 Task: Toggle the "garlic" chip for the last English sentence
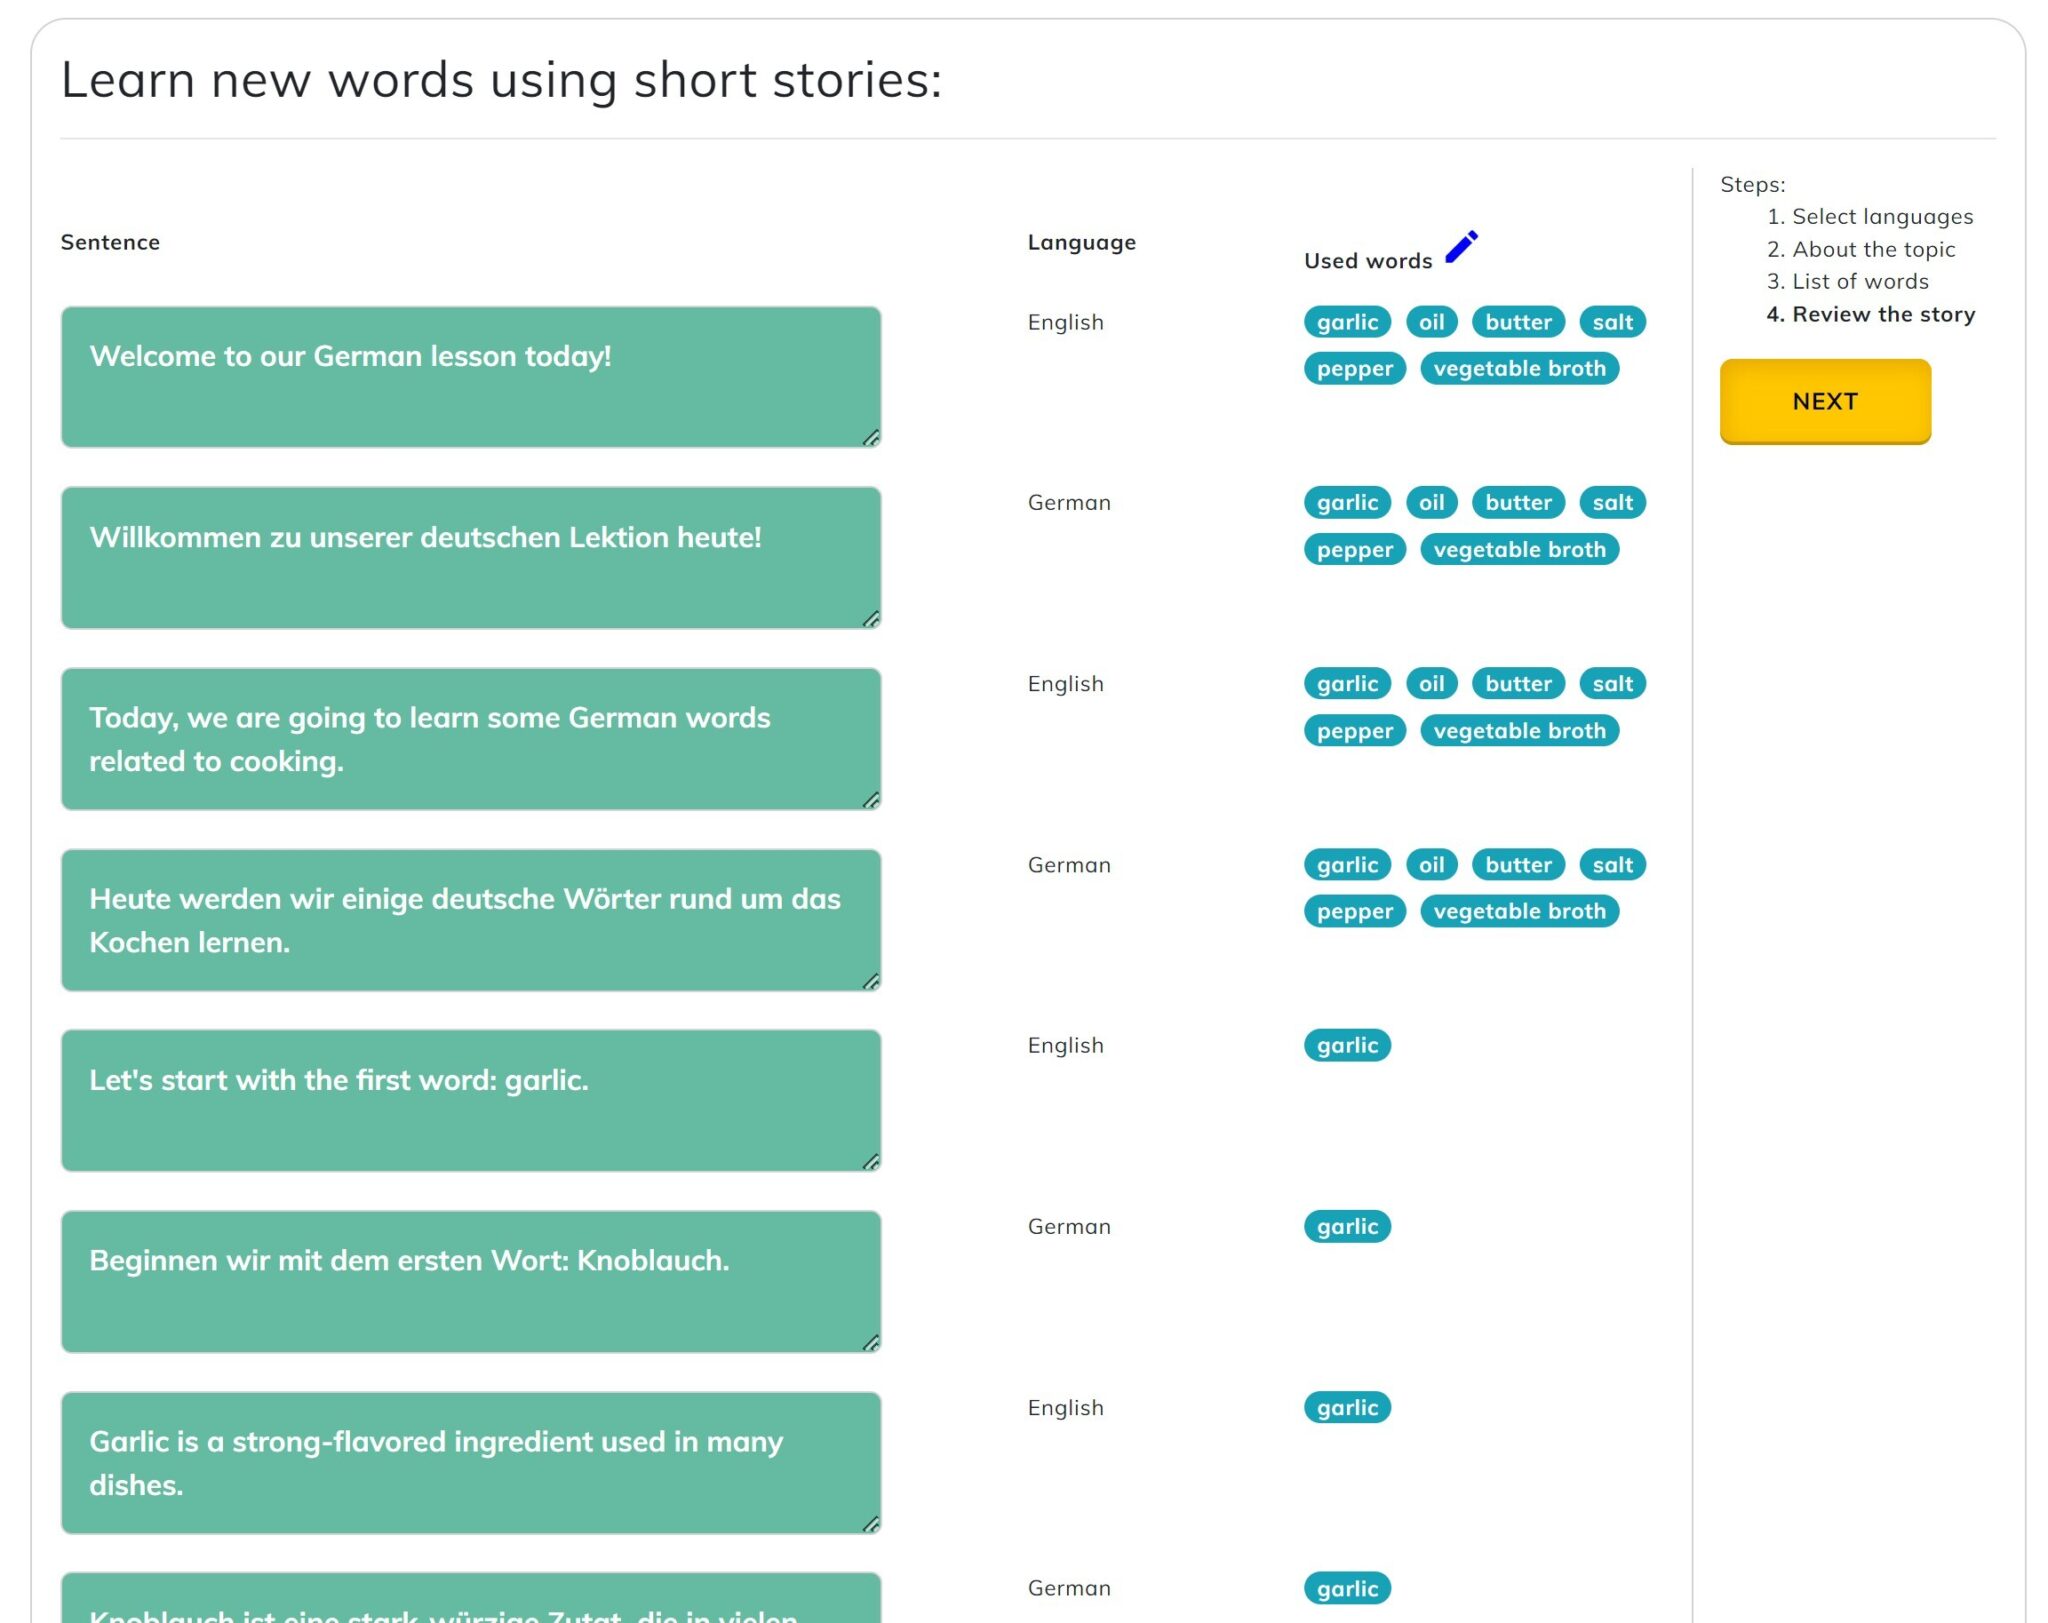[1346, 1407]
